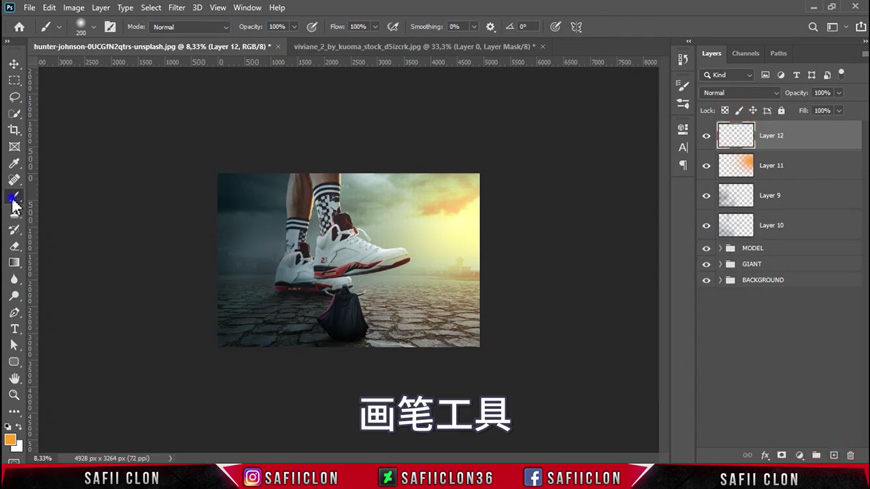The image size is (870, 489).
Task: Toggle lock transparent pixels
Action: click(725, 110)
